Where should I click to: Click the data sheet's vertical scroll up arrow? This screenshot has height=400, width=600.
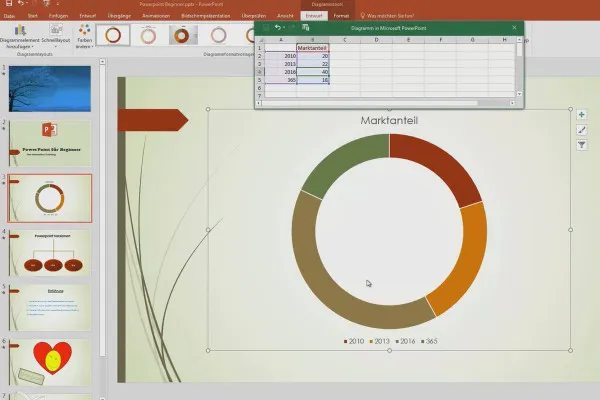click(519, 39)
